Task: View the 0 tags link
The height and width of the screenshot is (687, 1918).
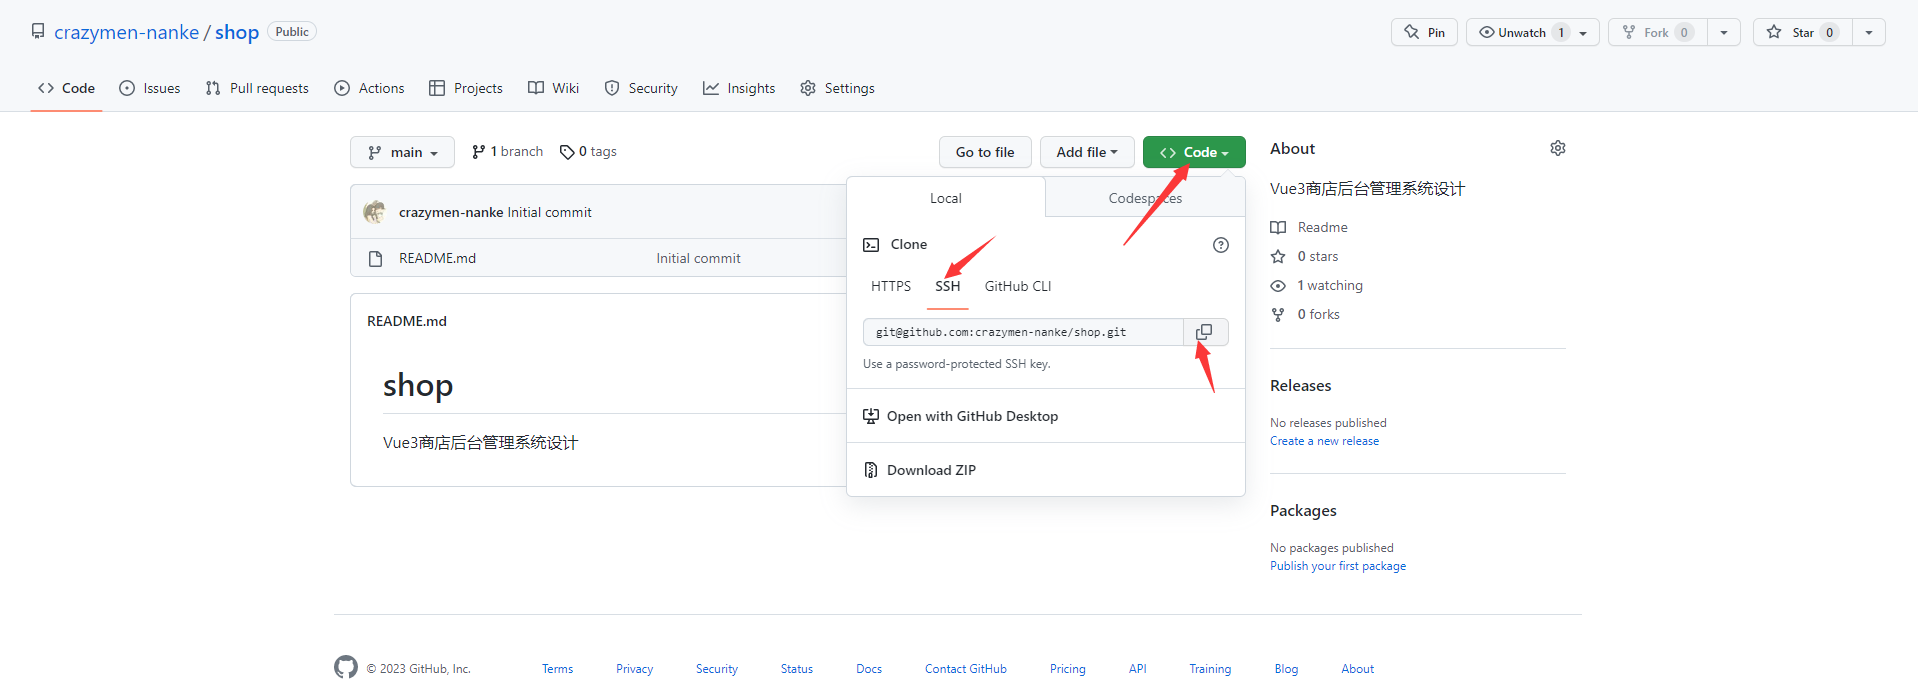Action: (589, 152)
